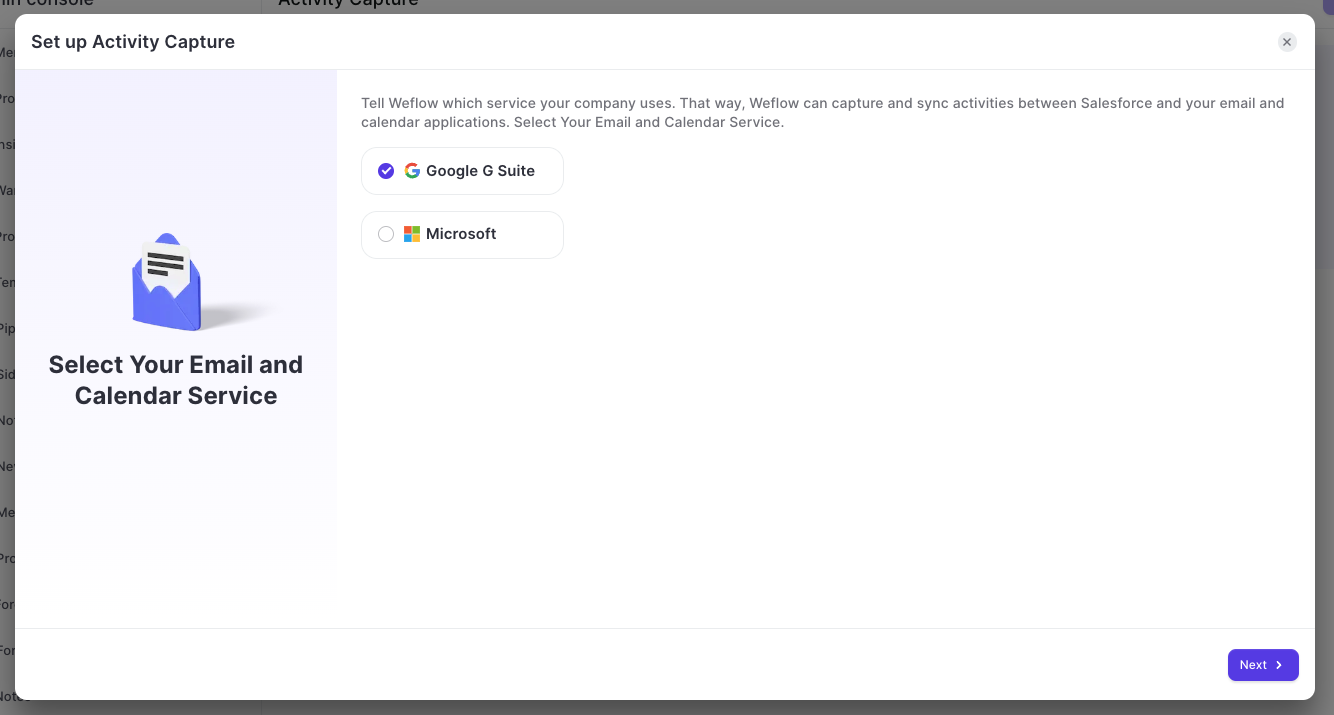Close the Set up Activity Capture dialog
The image size is (1334, 715).
(1287, 42)
